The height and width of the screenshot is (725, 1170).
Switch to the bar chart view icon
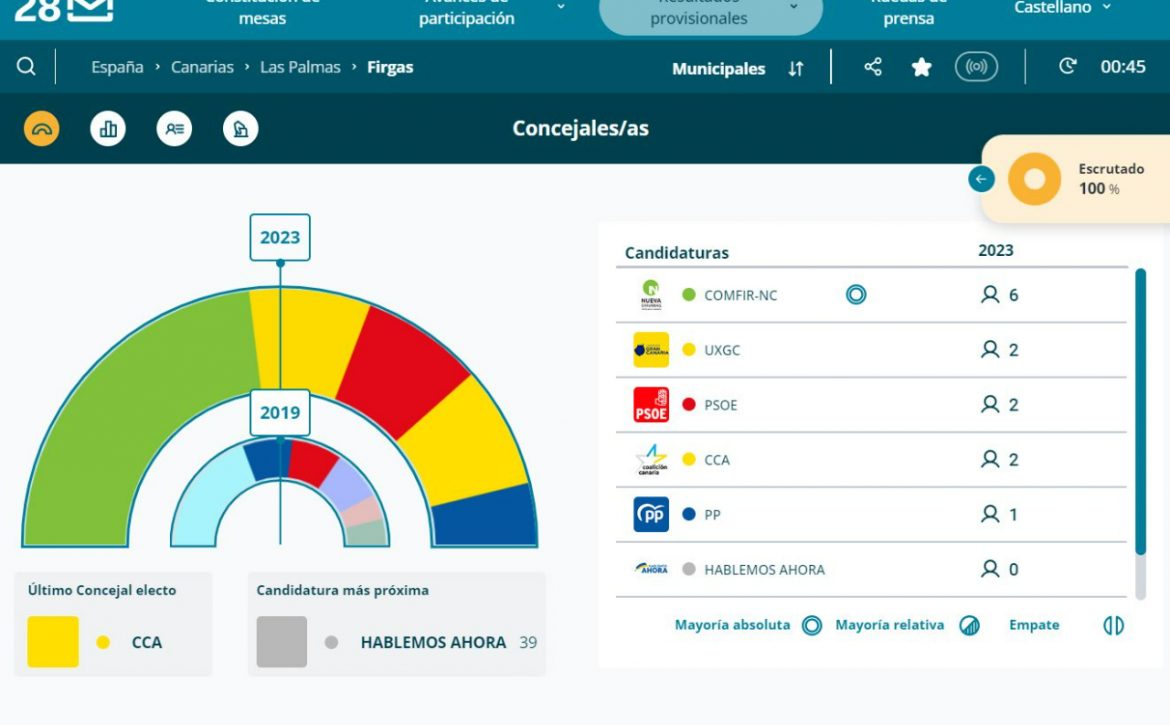tap(108, 129)
